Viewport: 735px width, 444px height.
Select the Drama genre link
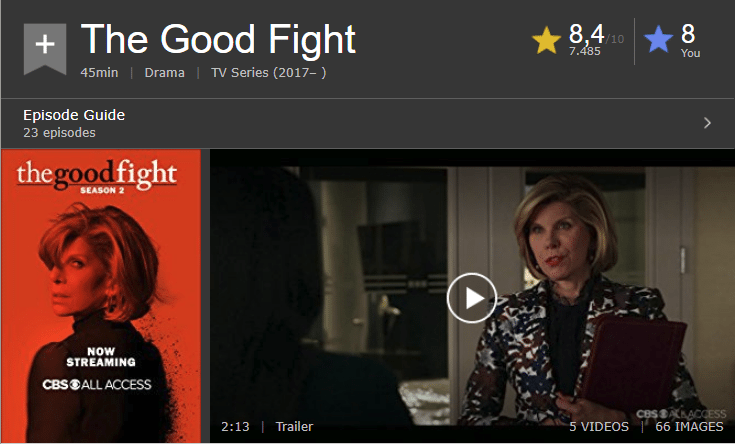[x=165, y=73]
